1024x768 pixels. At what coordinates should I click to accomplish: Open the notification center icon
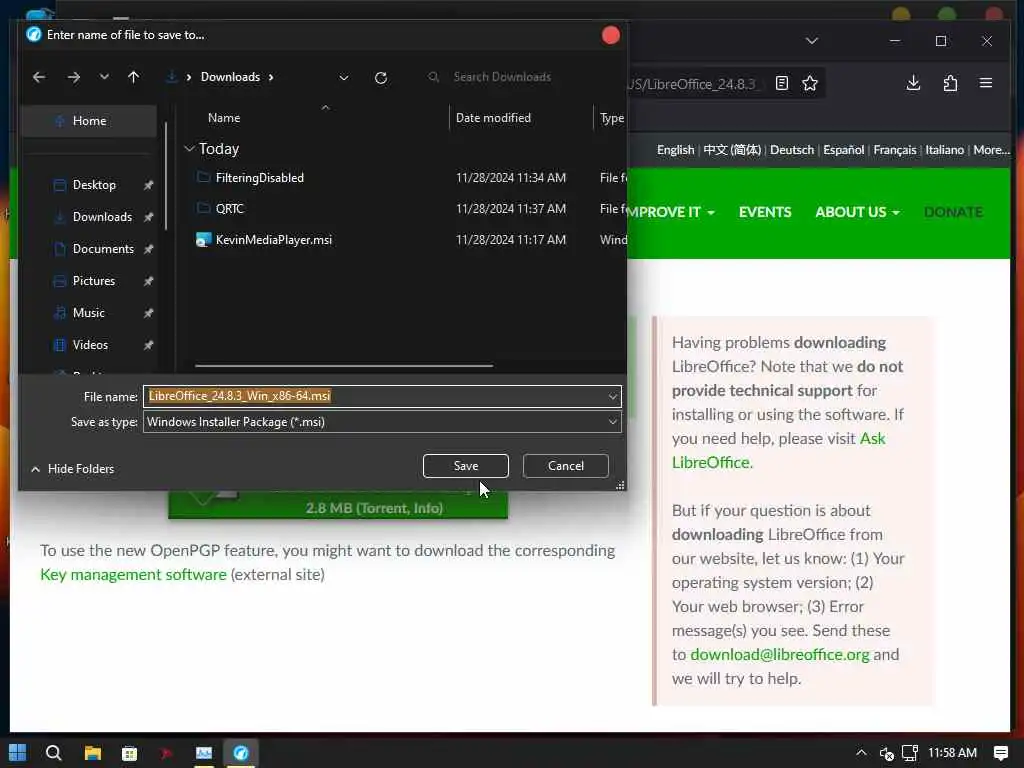click(1000, 753)
